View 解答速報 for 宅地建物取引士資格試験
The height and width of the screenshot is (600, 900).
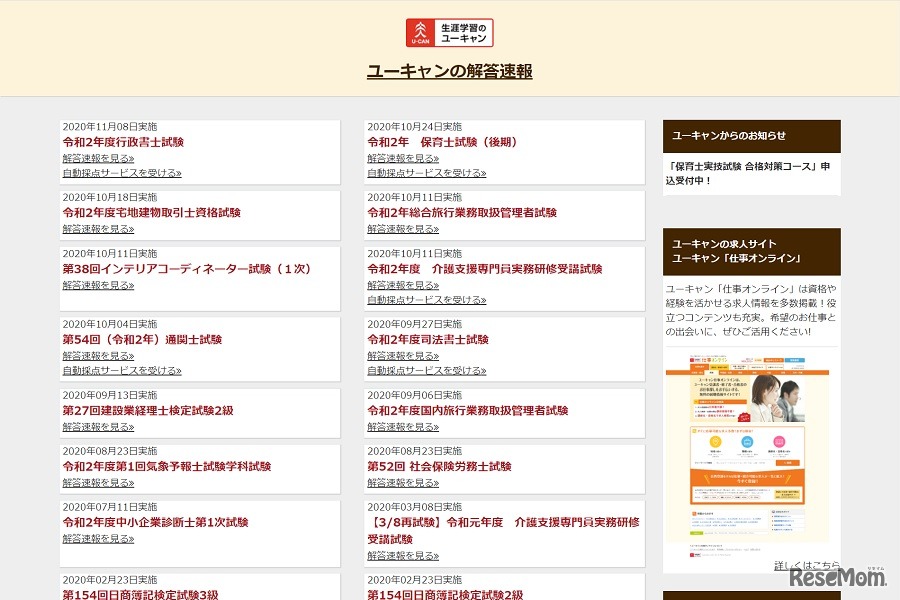pyautogui.click(x=98, y=228)
